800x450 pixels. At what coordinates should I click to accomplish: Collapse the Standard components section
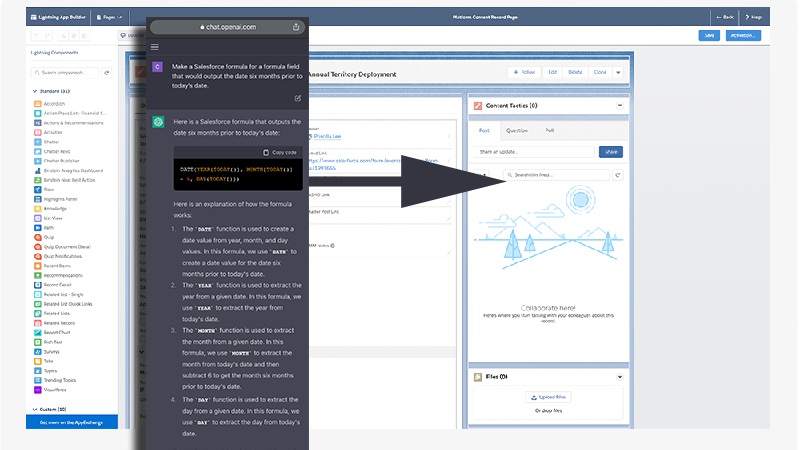click(35, 91)
